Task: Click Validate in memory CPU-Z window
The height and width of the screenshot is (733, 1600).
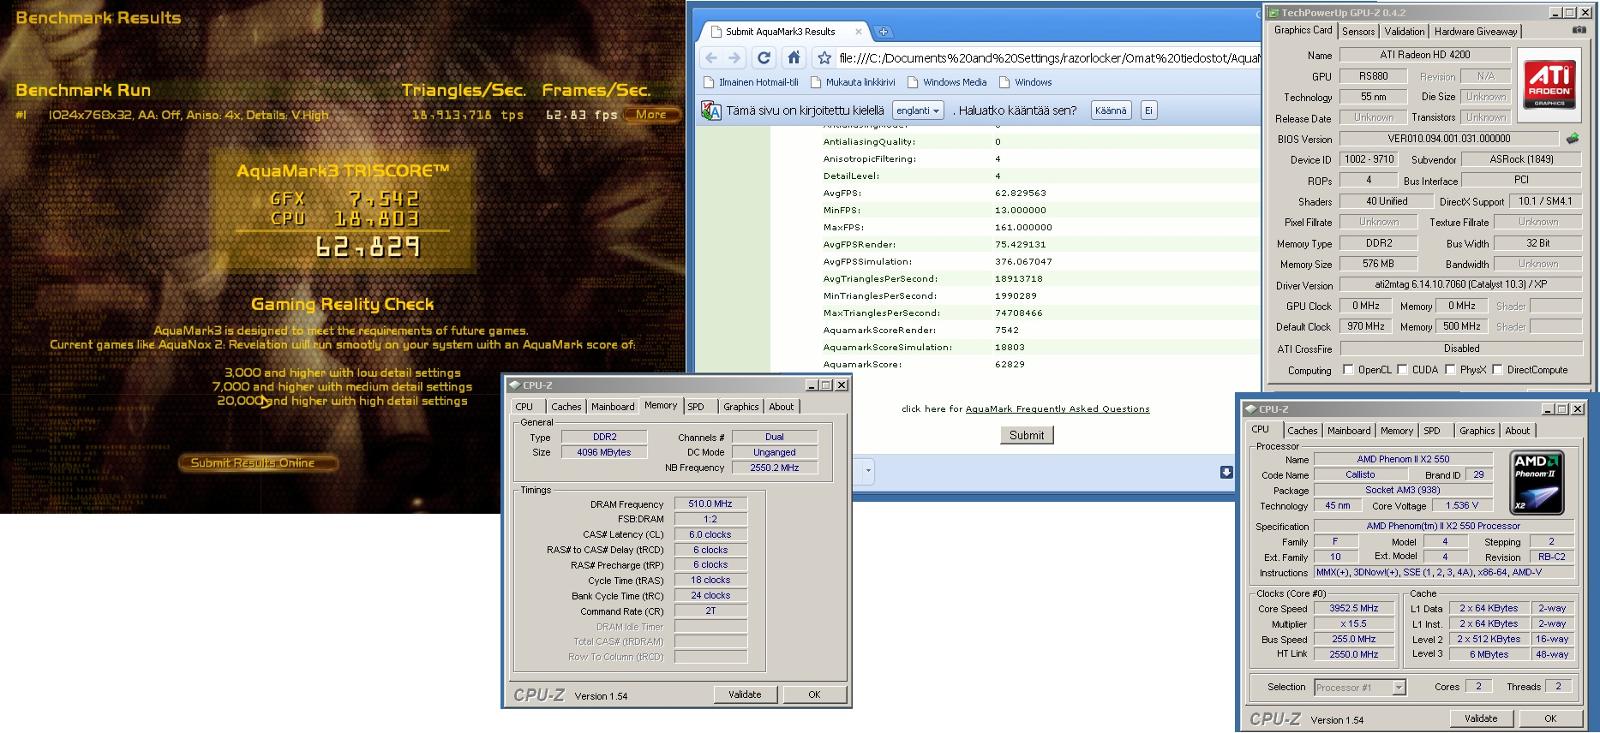Action: tap(745, 694)
